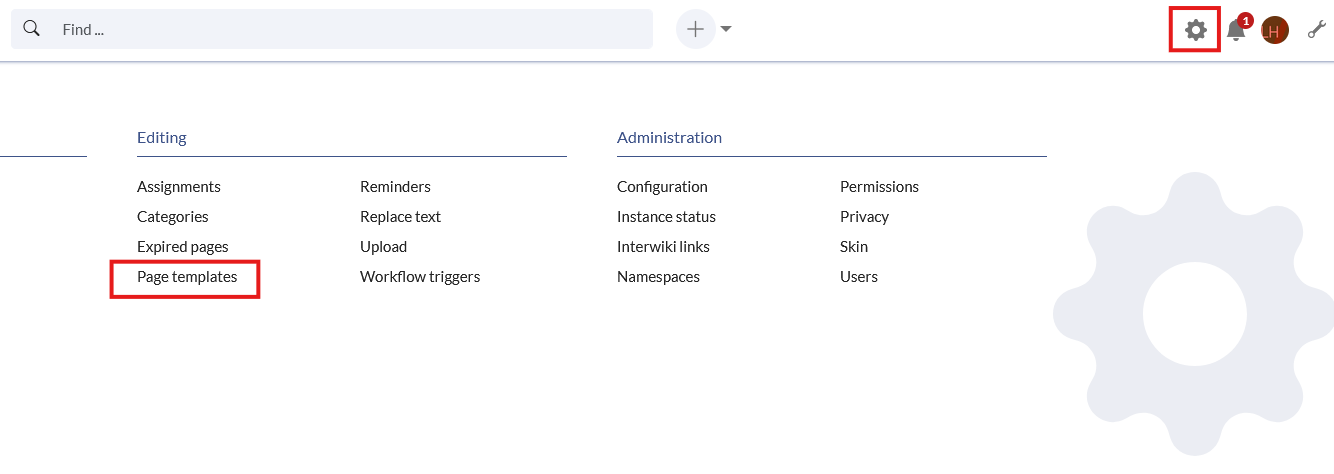The width and height of the screenshot is (1334, 474).
Task: Type in the Find search field
Action: (x=350, y=29)
